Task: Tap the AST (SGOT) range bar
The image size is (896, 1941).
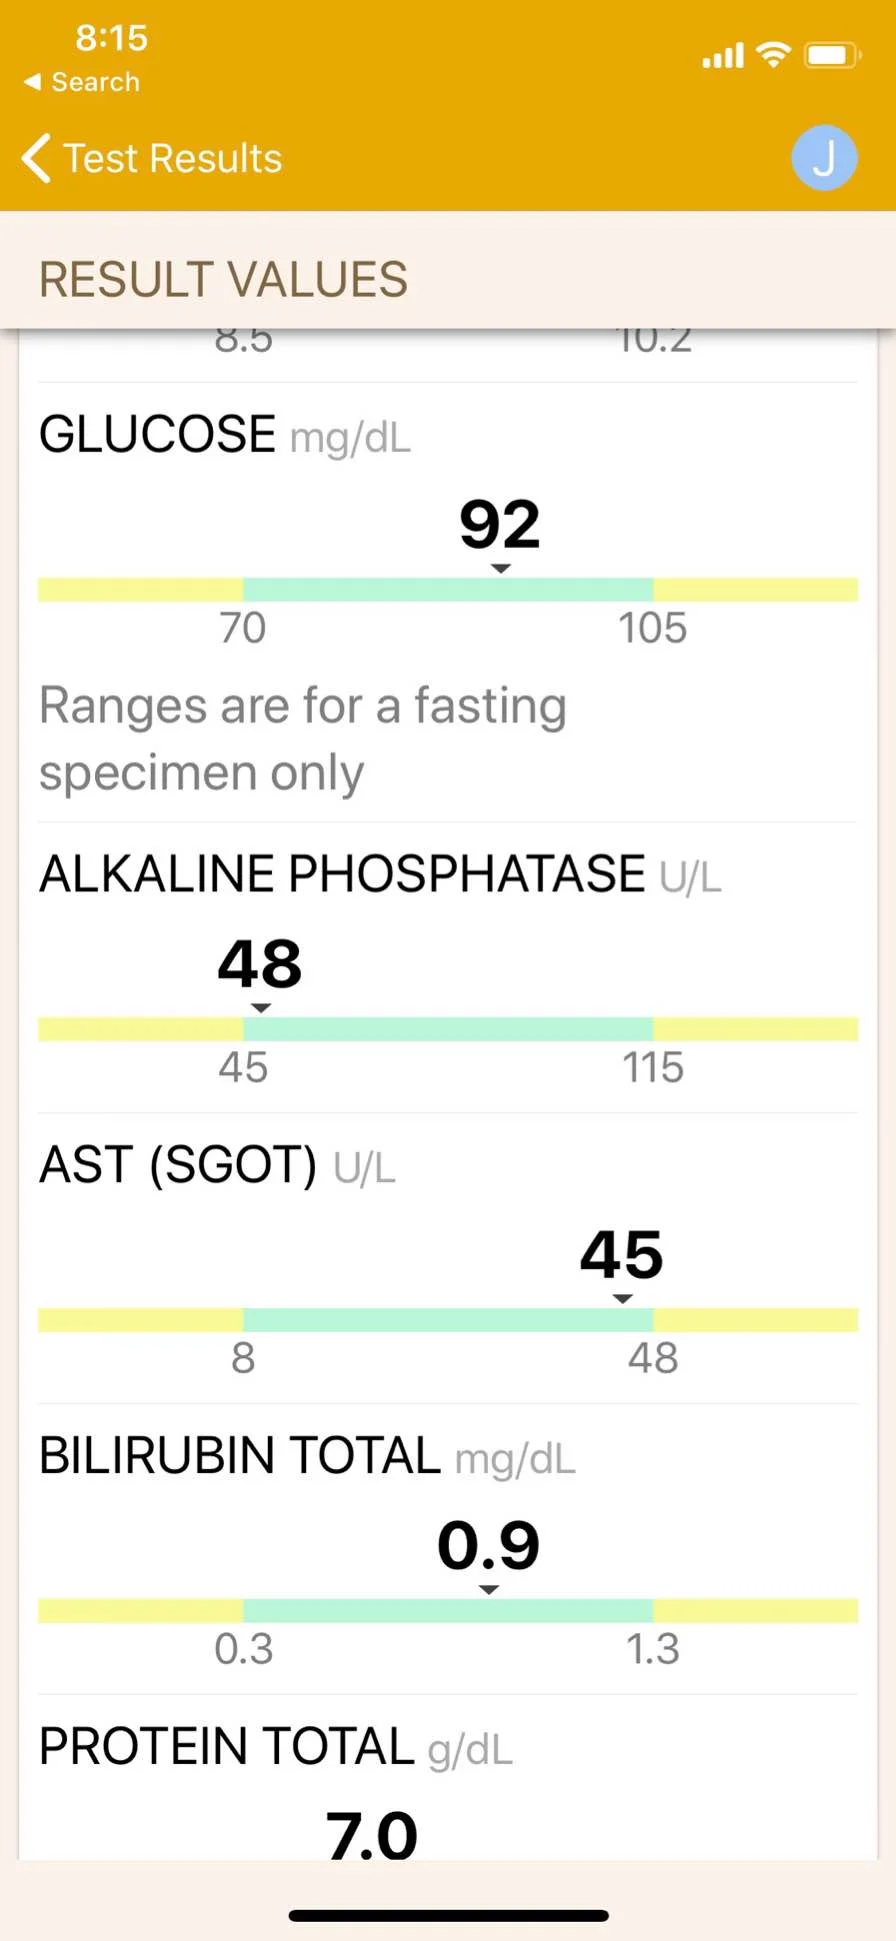Action: coord(448,1320)
